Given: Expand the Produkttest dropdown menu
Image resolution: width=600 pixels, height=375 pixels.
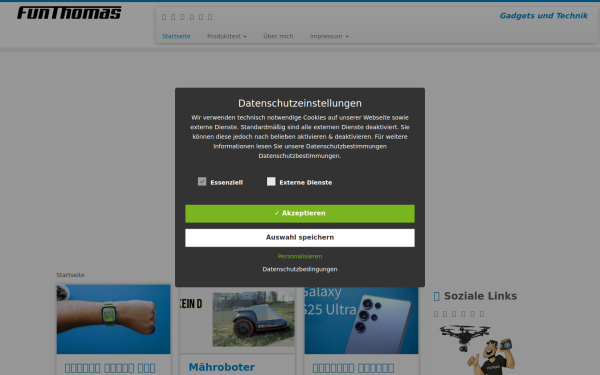Looking at the screenshot, I should [x=227, y=36].
